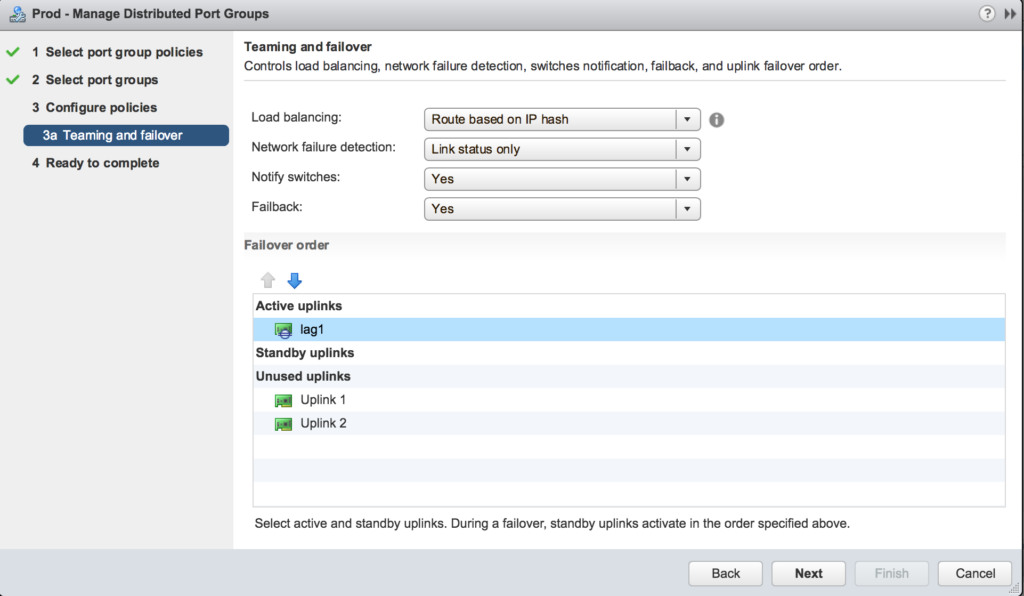Click the lag1 uplink icon
The image size is (1024, 596).
coord(283,330)
